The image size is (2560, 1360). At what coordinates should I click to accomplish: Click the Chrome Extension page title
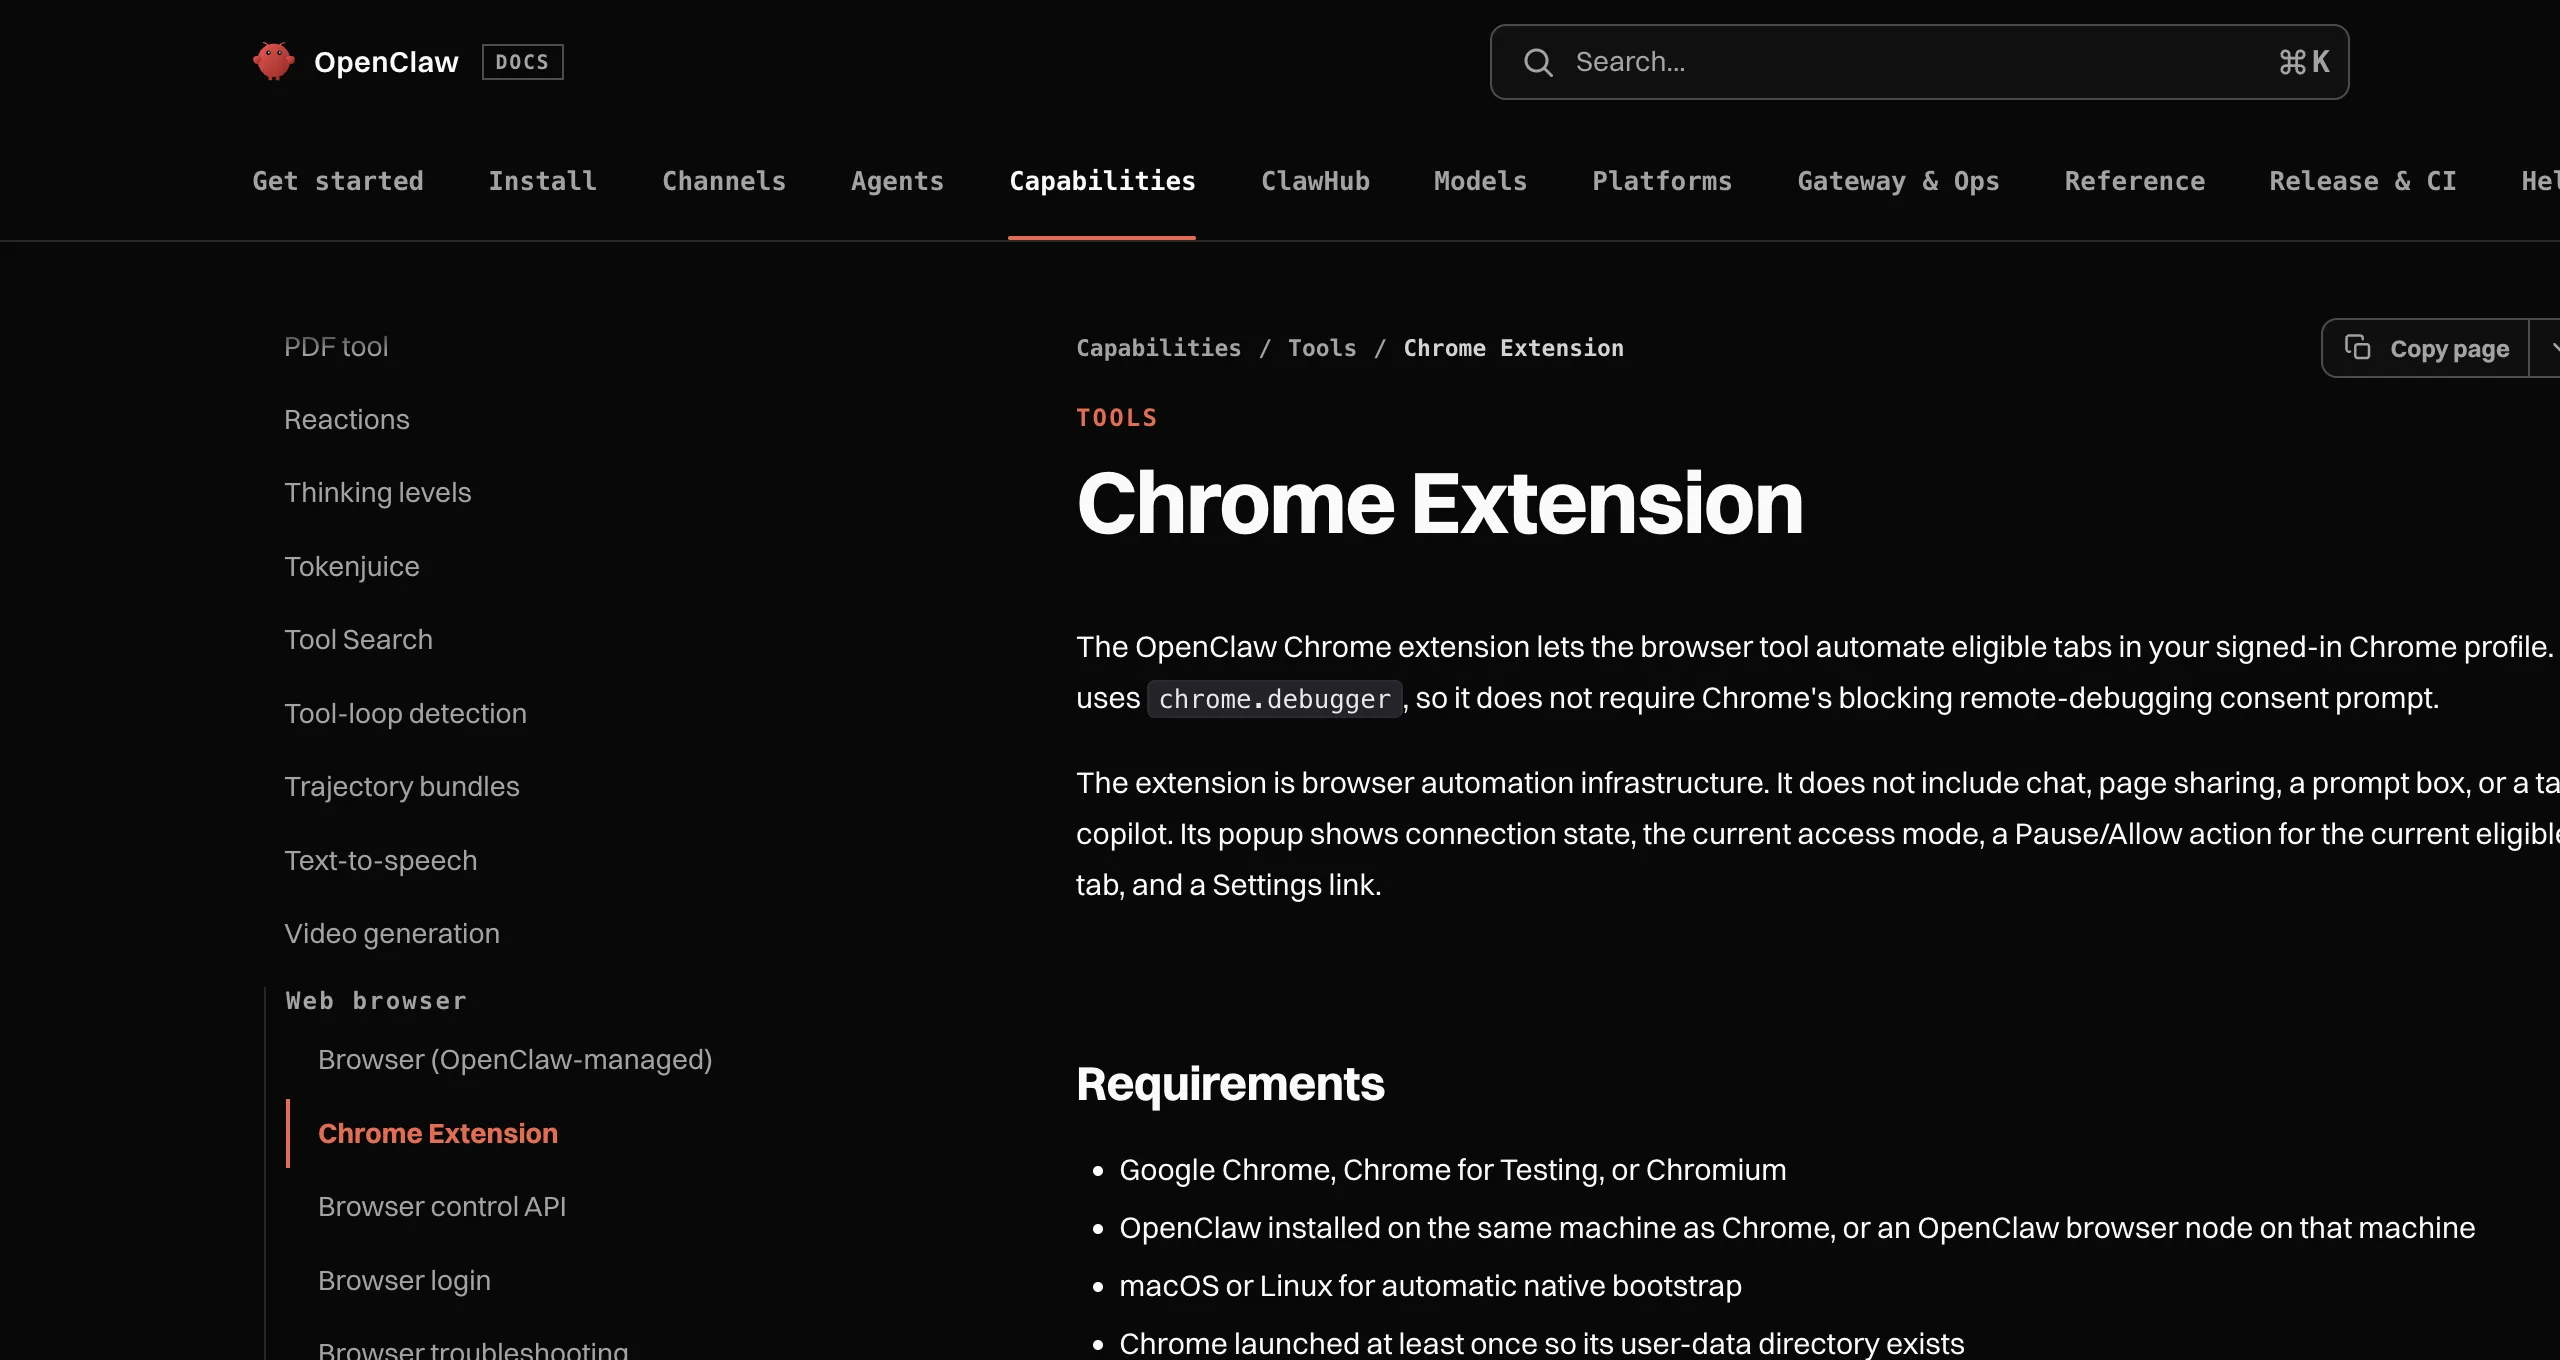click(x=1440, y=503)
